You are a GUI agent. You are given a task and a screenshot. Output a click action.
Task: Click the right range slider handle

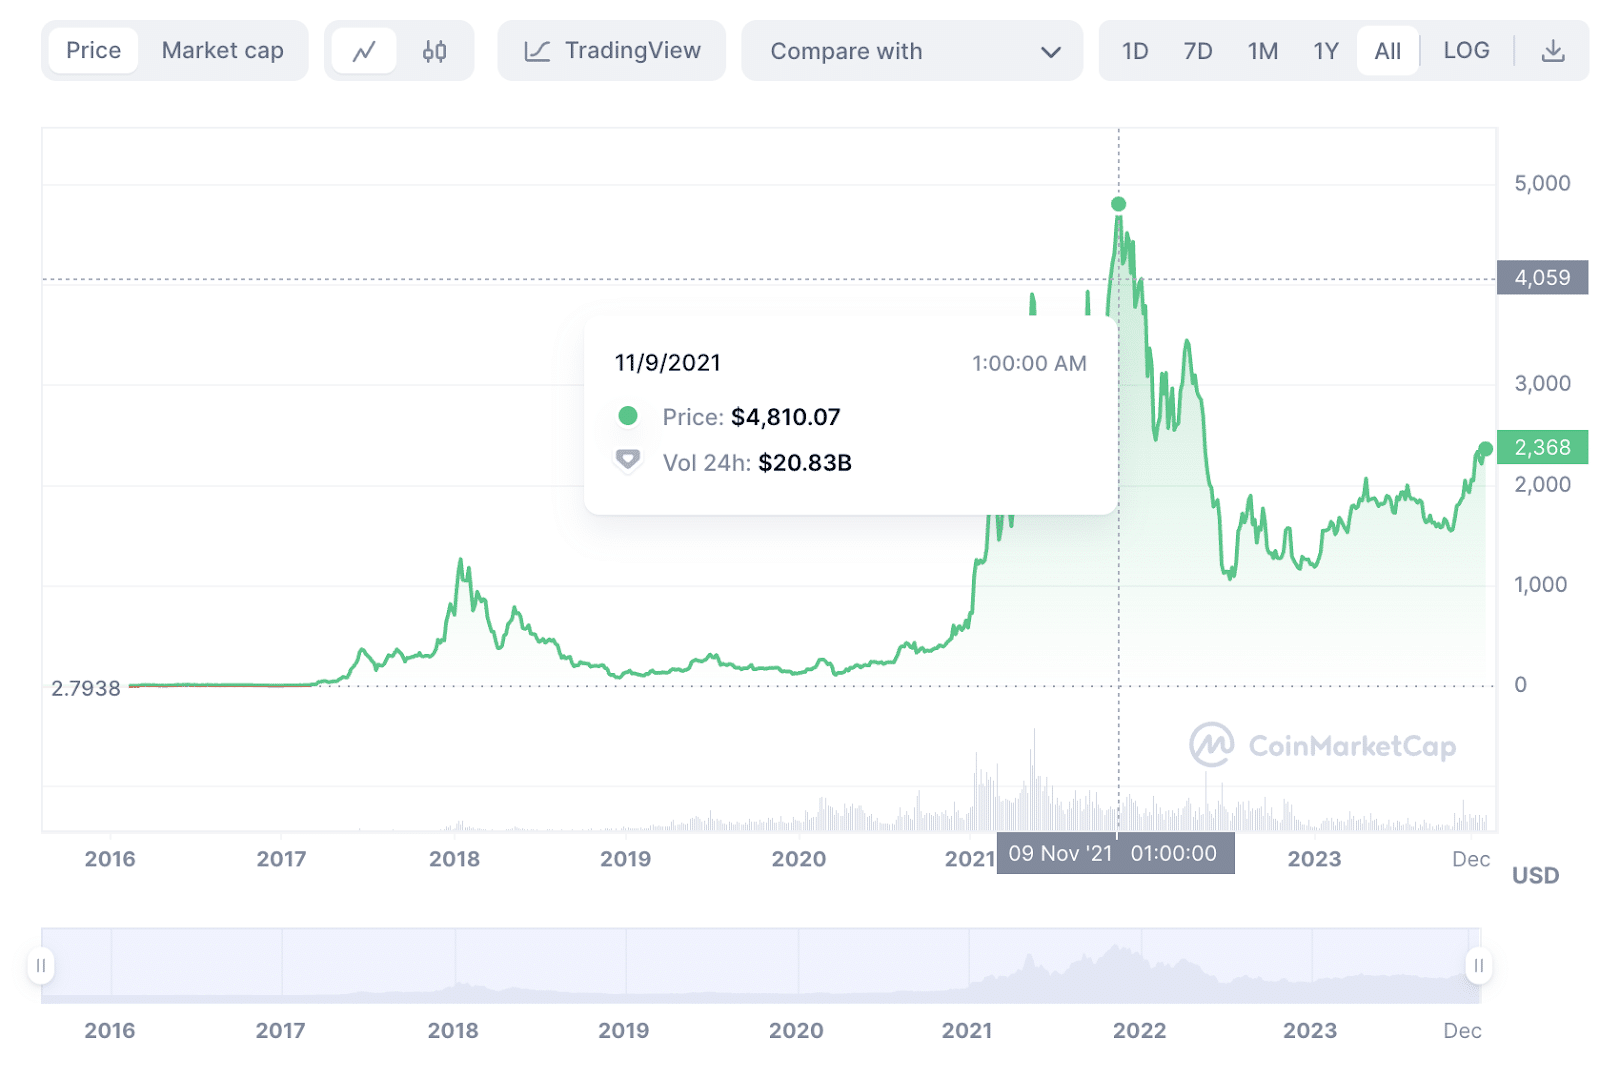[x=1478, y=965]
